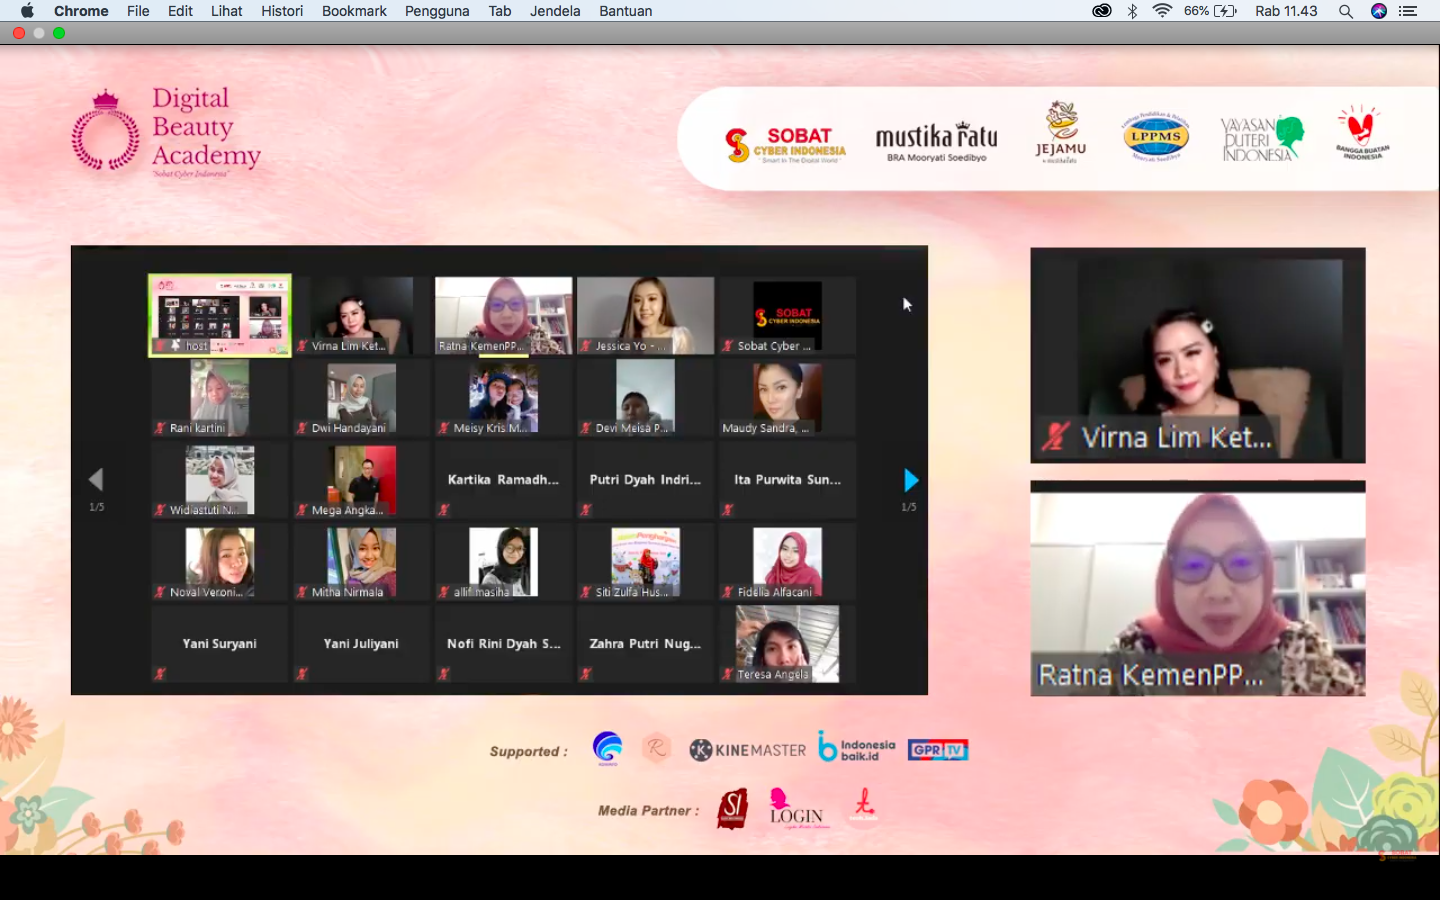Go to previous participant page arrow

tap(96, 480)
